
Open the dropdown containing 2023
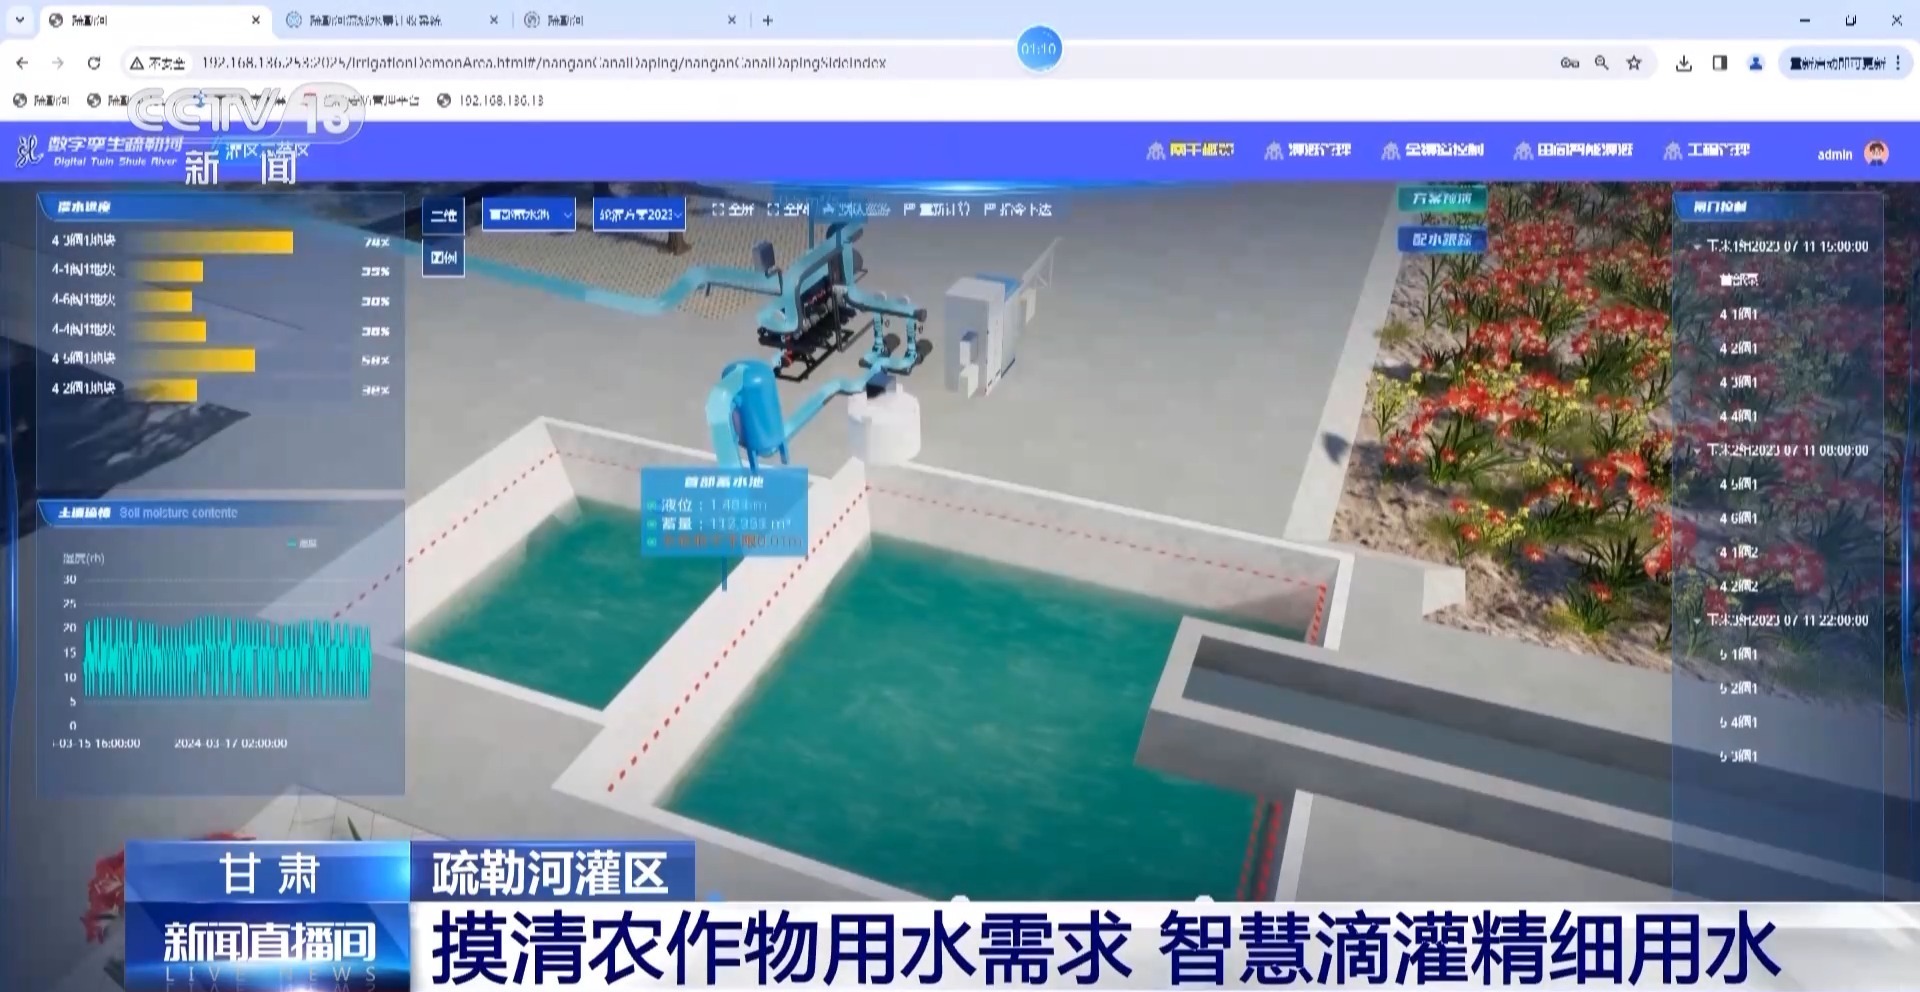click(x=639, y=214)
